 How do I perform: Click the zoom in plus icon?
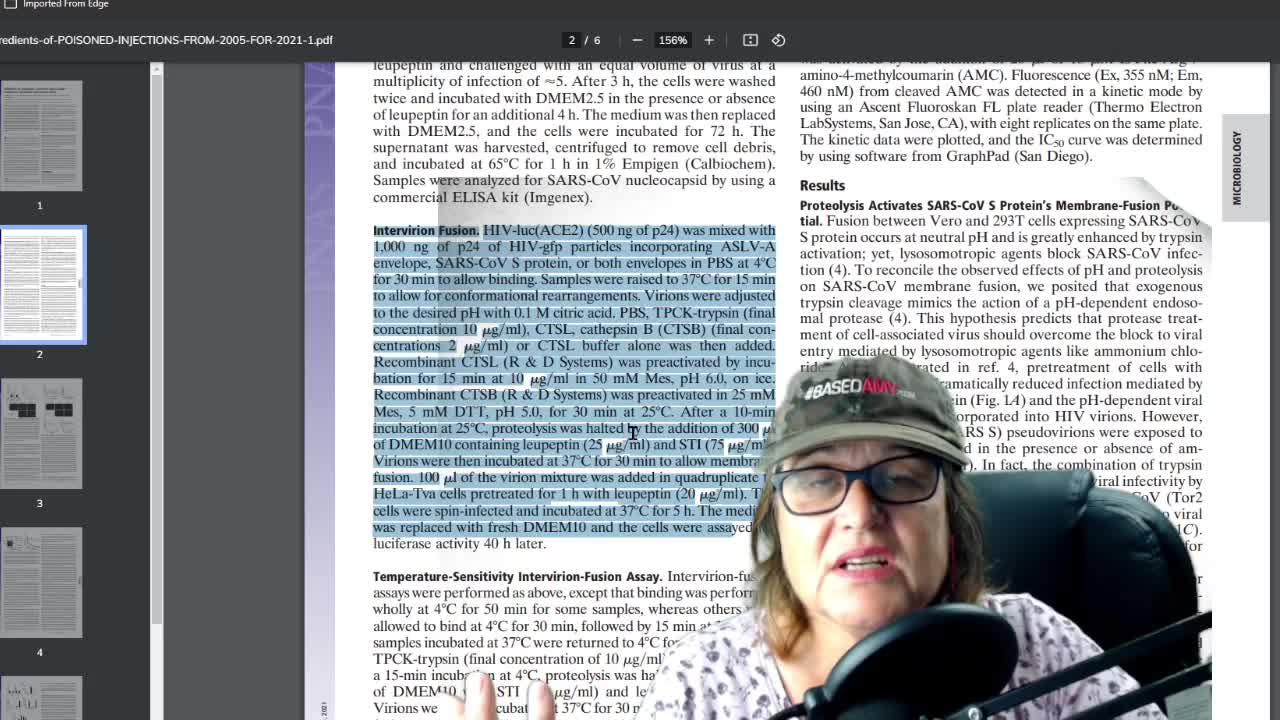(x=709, y=40)
